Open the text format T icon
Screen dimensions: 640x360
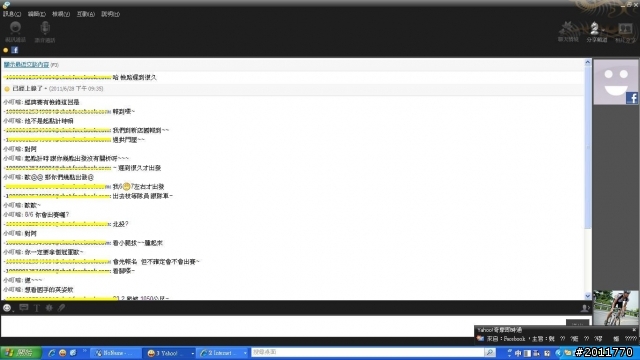pos(37,308)
